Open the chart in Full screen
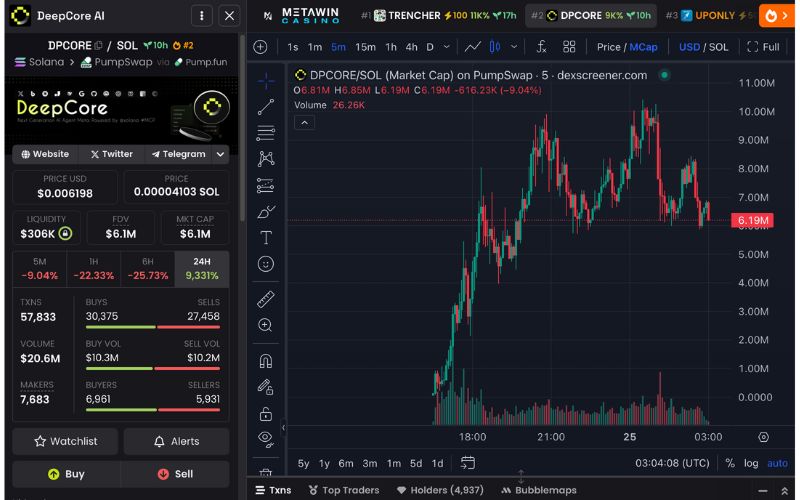This screenshot has height=500, width=800. 763,47
